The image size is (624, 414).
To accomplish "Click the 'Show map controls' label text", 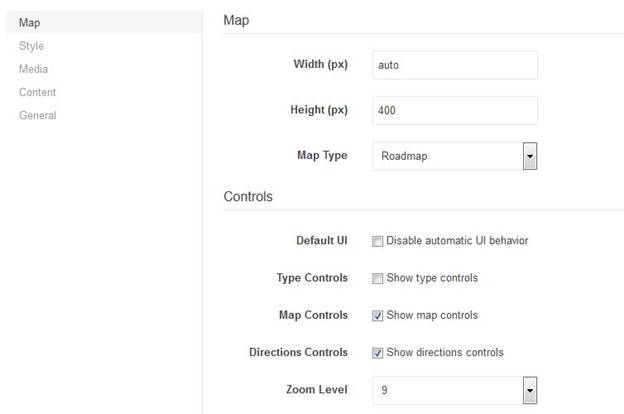I will coord(432,315).
